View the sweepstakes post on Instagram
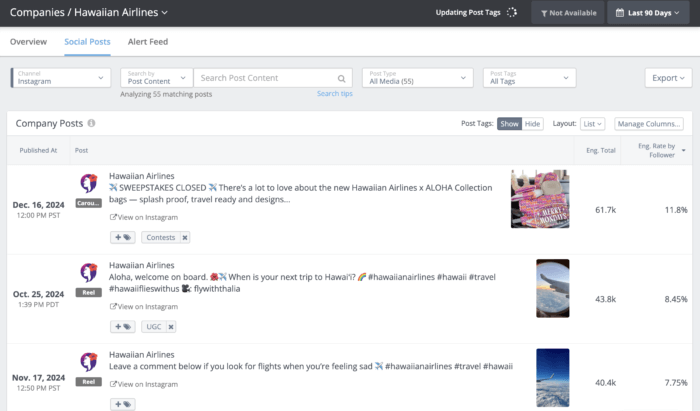 pos(144,217)
